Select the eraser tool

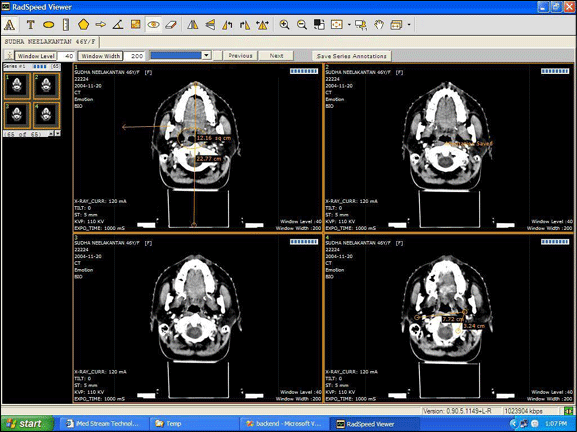tap(171, 25)
